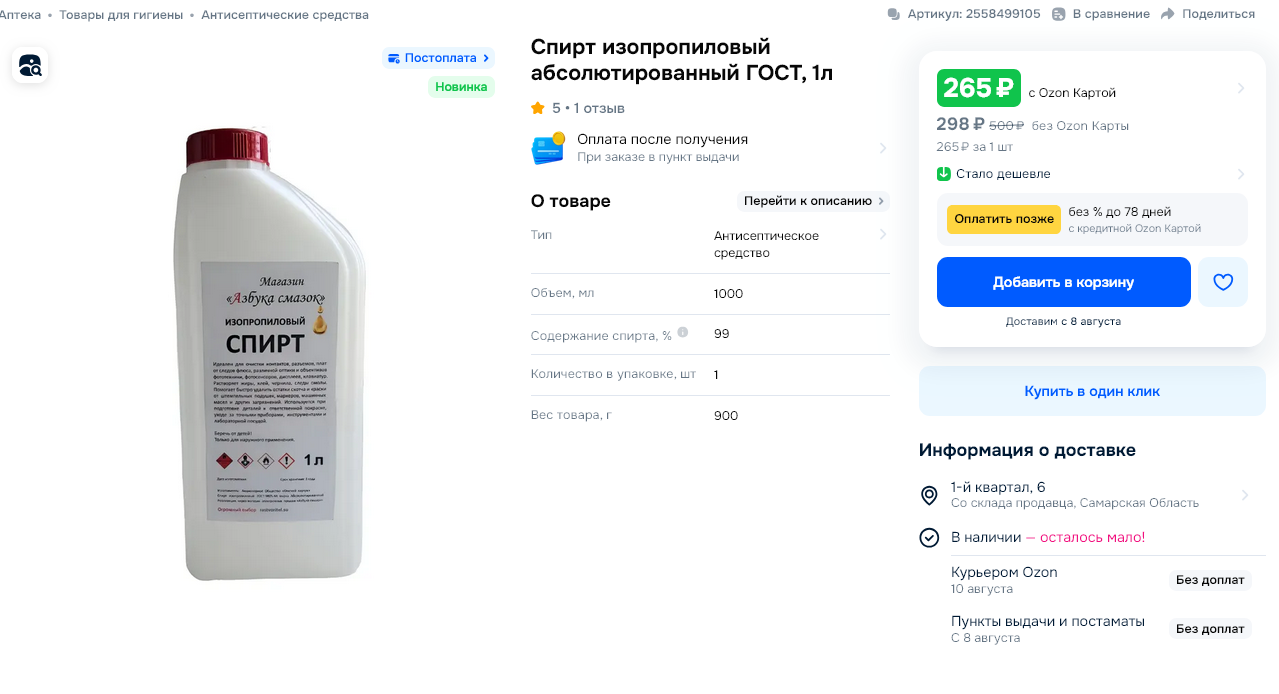Click the article number copy icon
Screen dimensions: 1279x694
(x=894, y=14)
